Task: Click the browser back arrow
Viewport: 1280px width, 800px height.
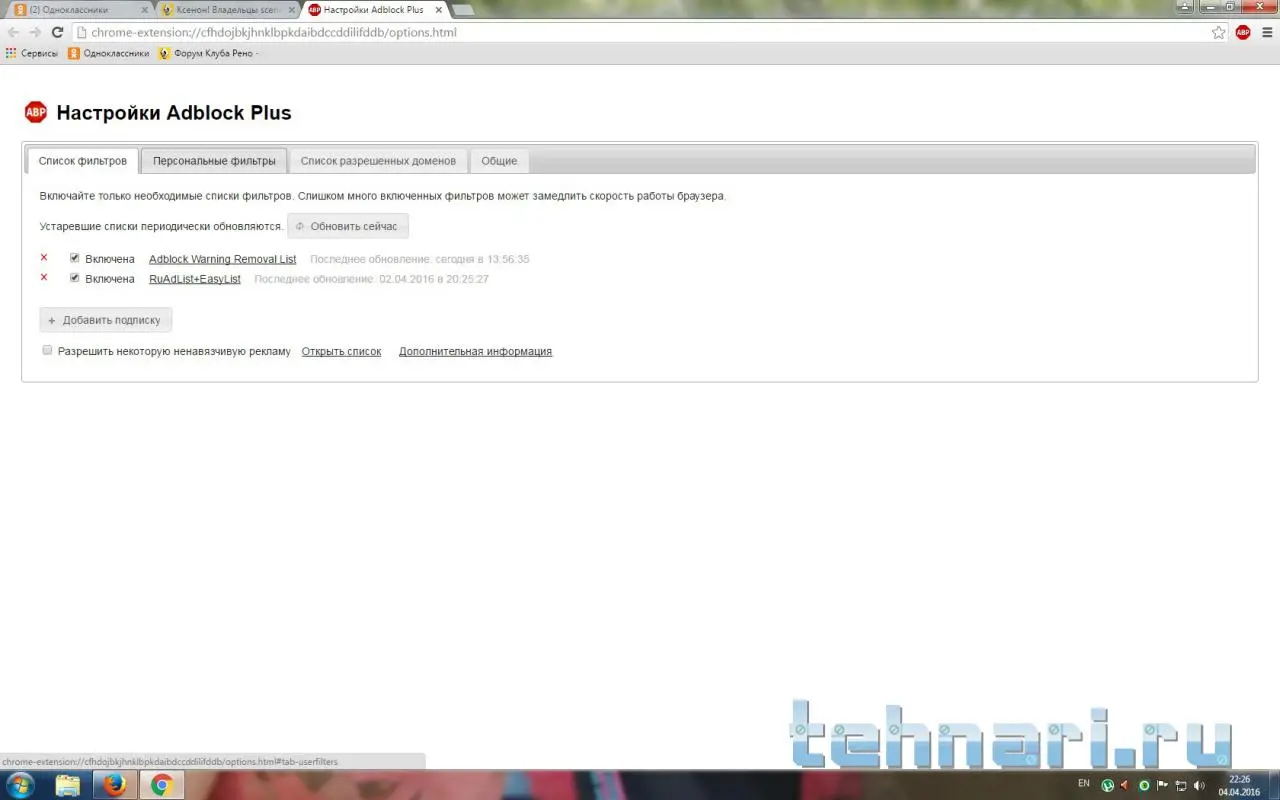Action: (13, 32)
